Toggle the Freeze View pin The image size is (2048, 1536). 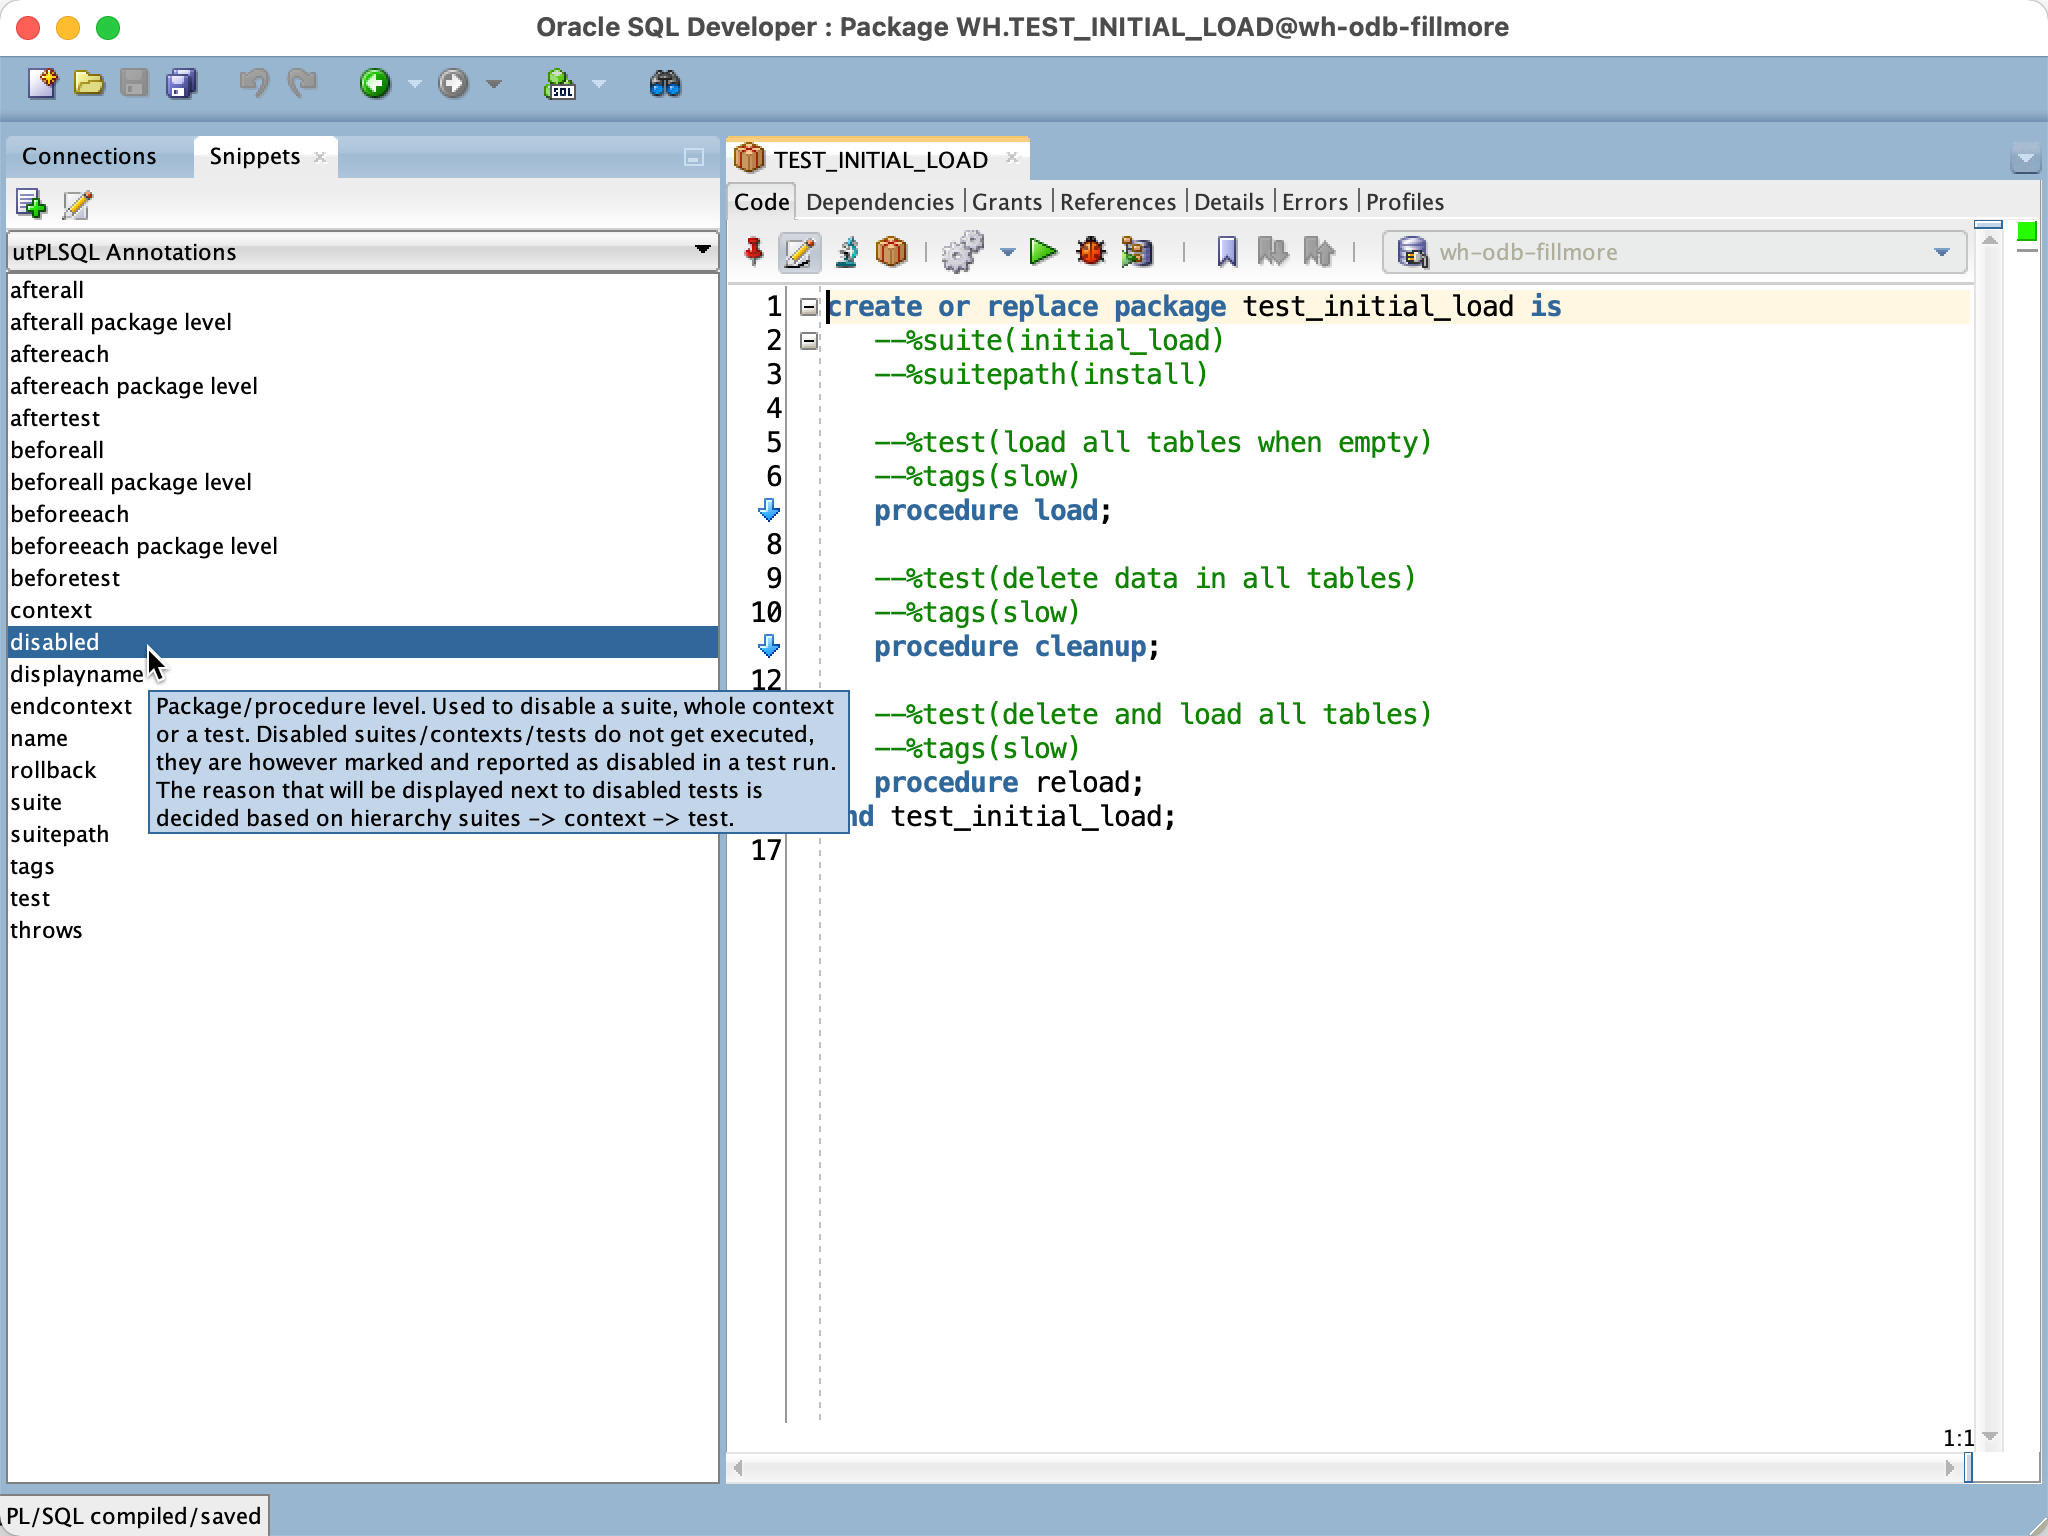(x=752, y=252)
